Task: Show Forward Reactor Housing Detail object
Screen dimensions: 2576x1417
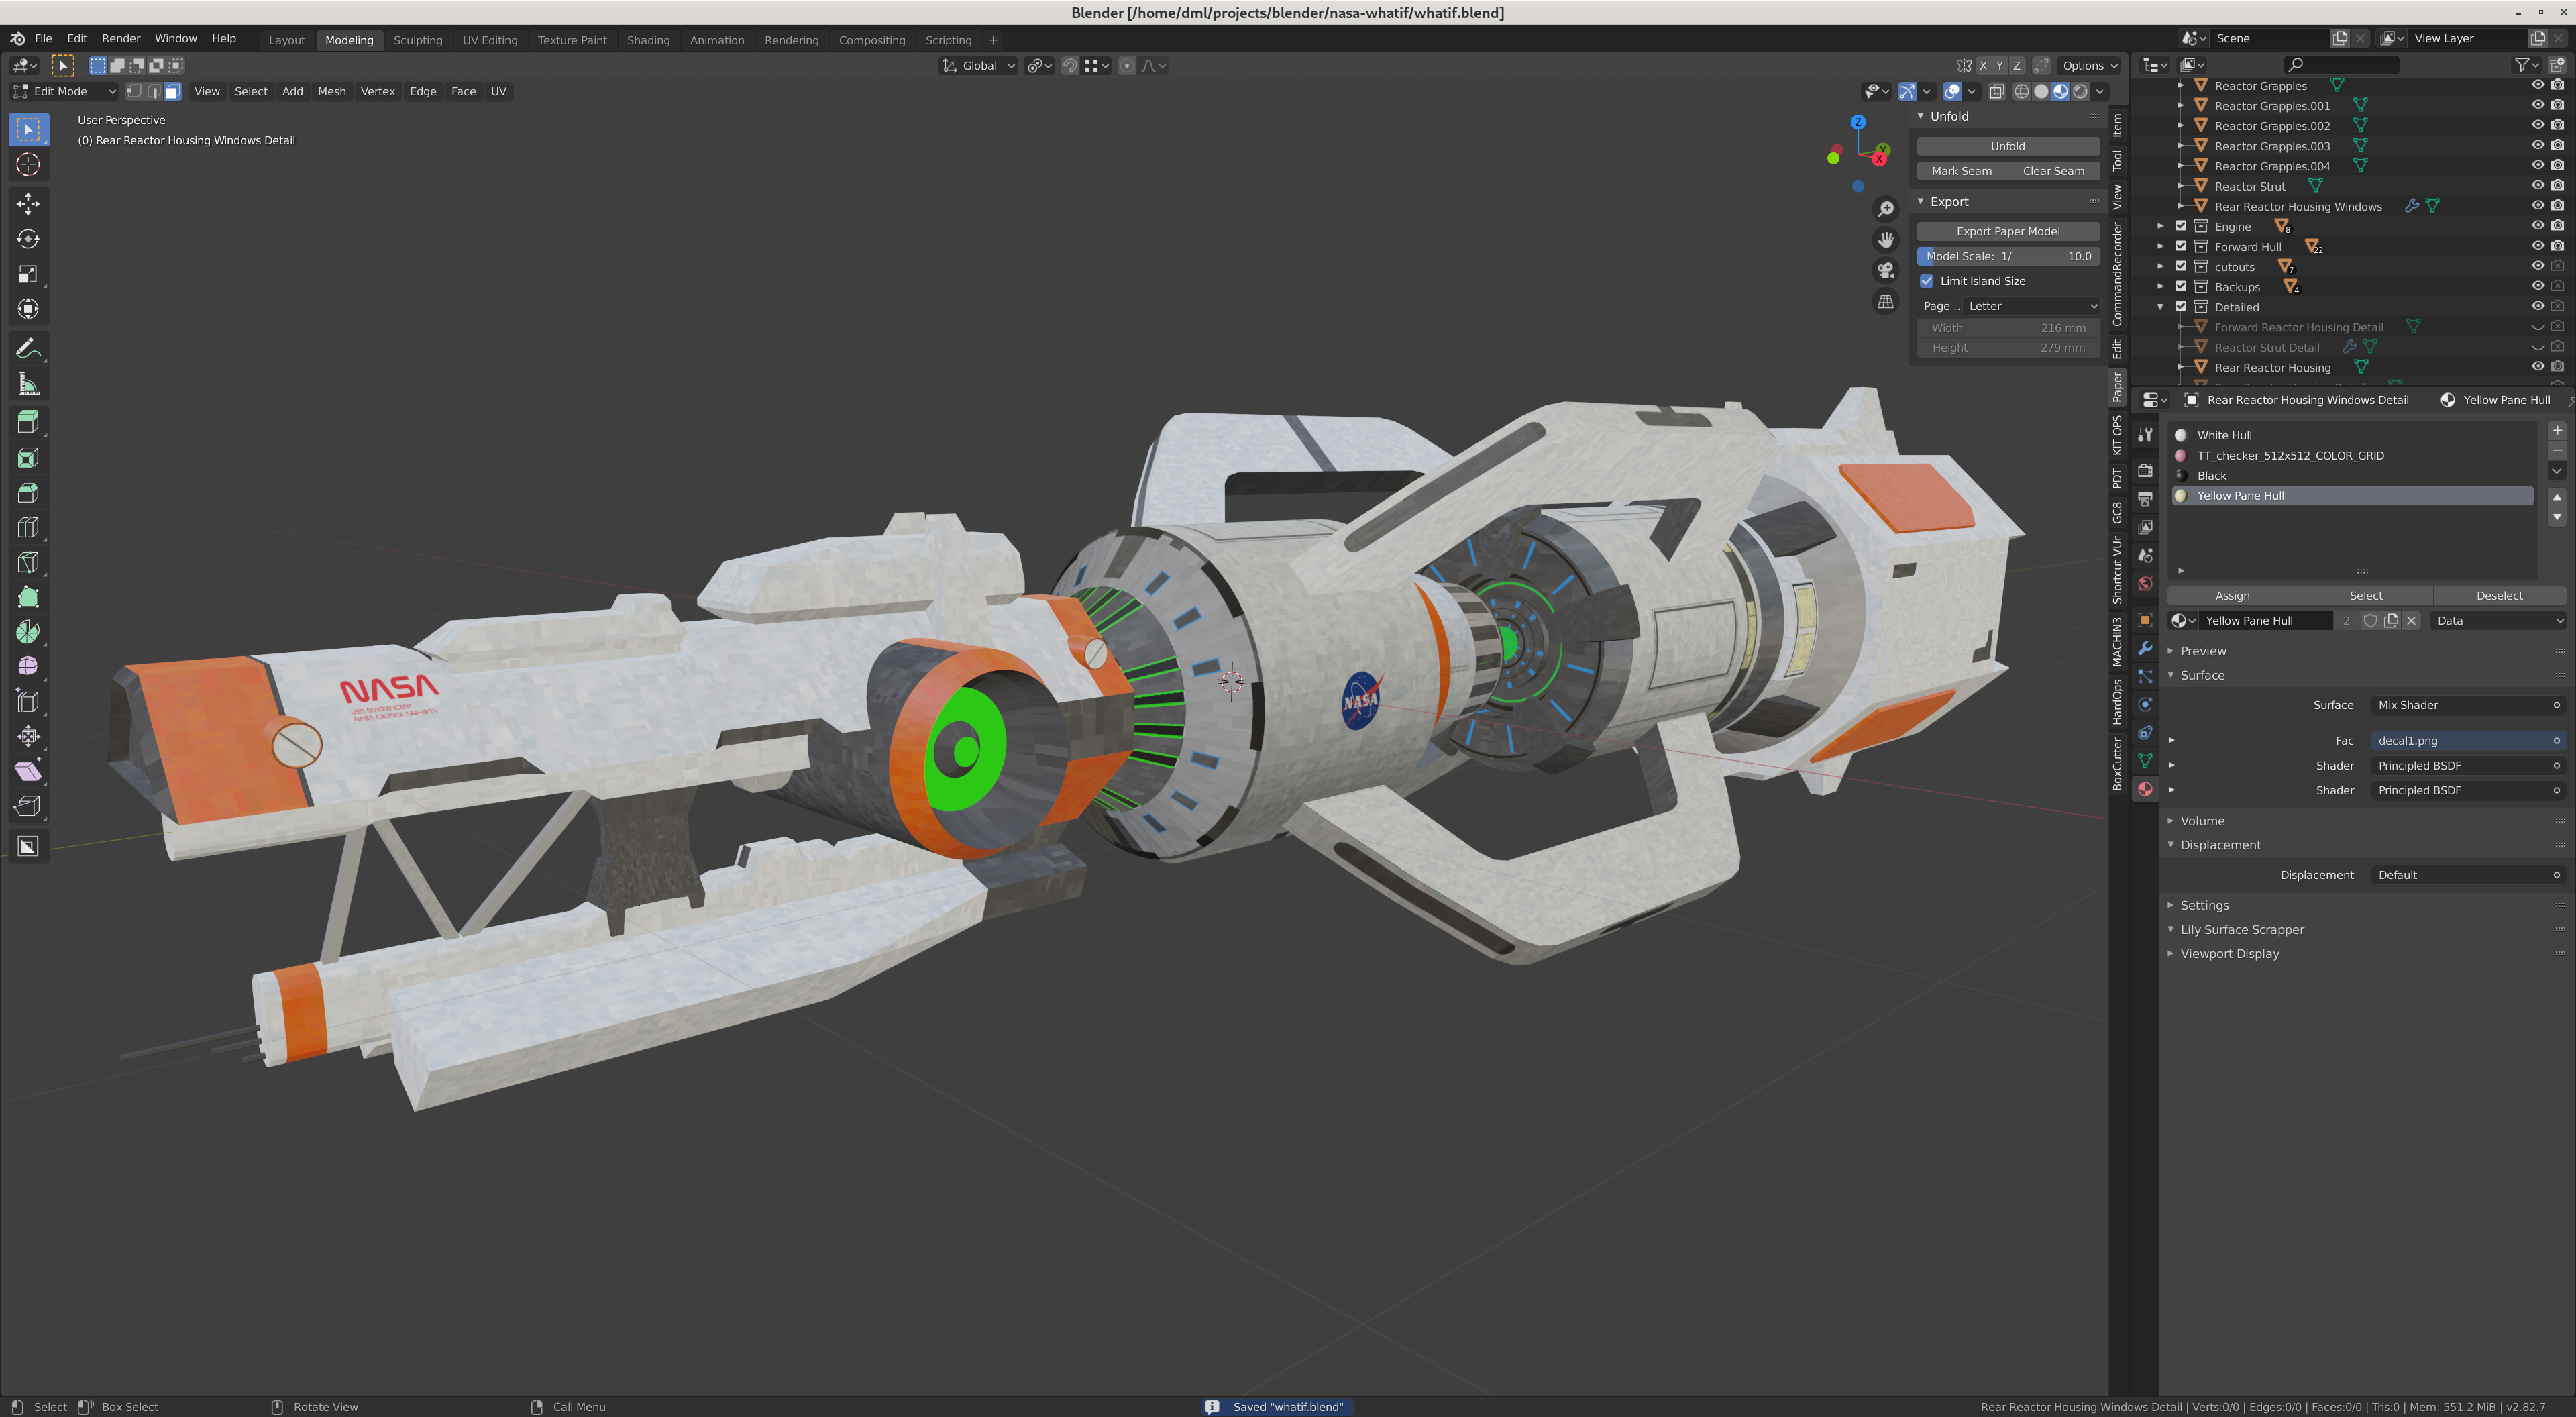Action: [2538, 327]
